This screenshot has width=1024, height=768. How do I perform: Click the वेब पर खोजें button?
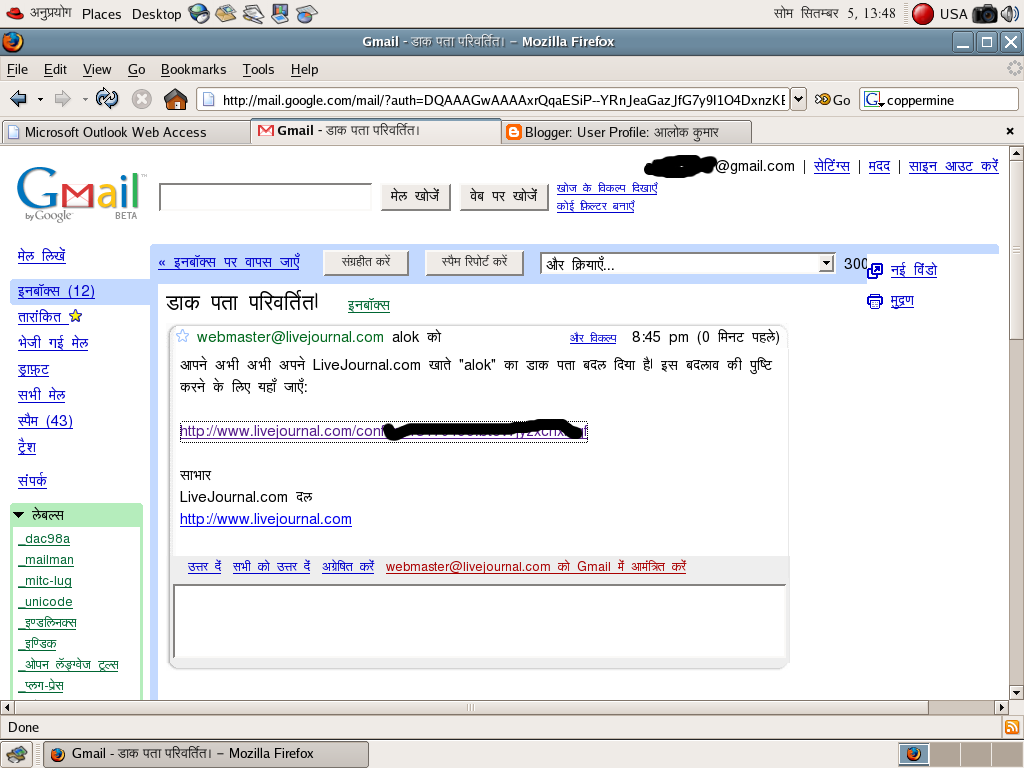coord(504,197)
